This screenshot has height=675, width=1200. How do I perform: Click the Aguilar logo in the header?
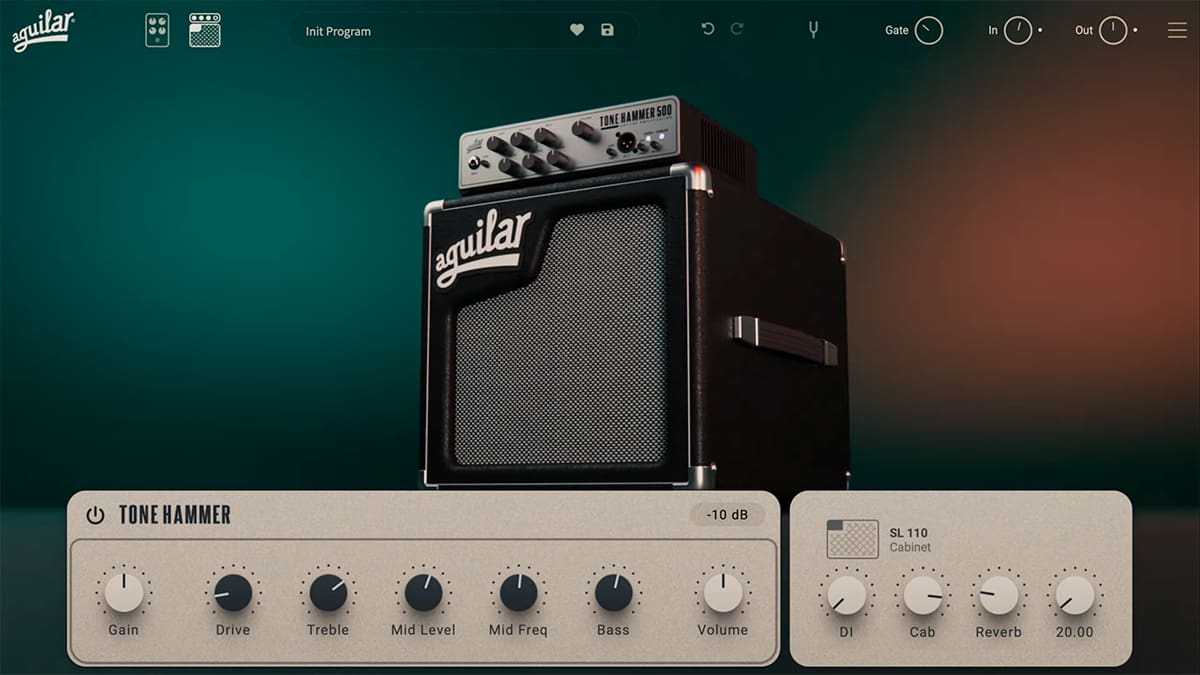coord(43,30)
